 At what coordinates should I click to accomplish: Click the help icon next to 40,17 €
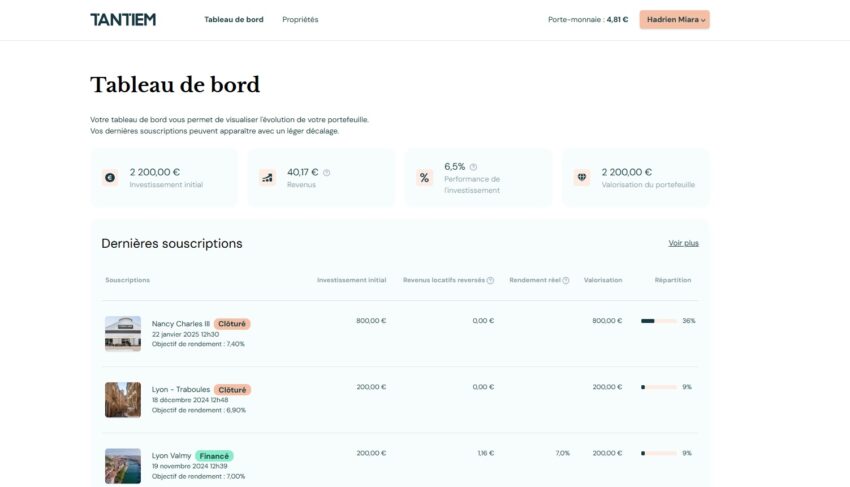point(327,172)
